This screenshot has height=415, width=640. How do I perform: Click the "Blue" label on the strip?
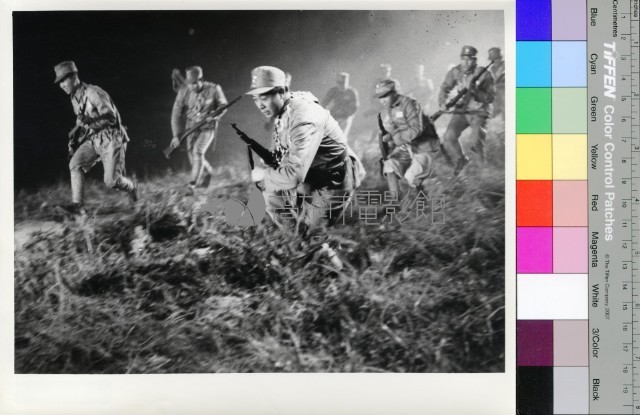pos(593,17)
